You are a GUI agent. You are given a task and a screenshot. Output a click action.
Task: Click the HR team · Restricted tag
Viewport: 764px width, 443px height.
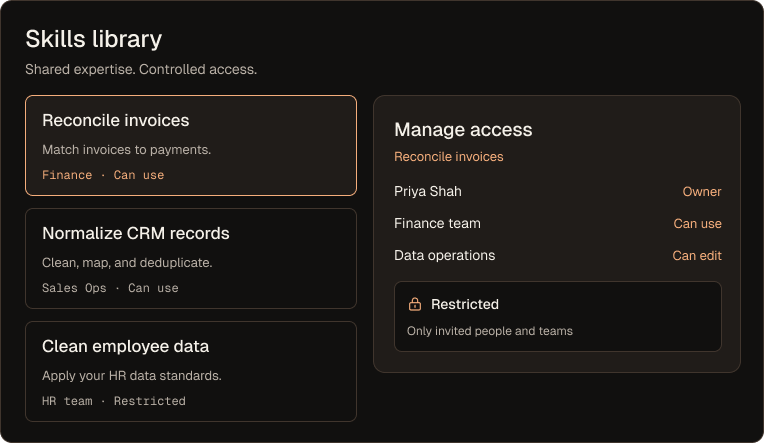tap(114, 401)
